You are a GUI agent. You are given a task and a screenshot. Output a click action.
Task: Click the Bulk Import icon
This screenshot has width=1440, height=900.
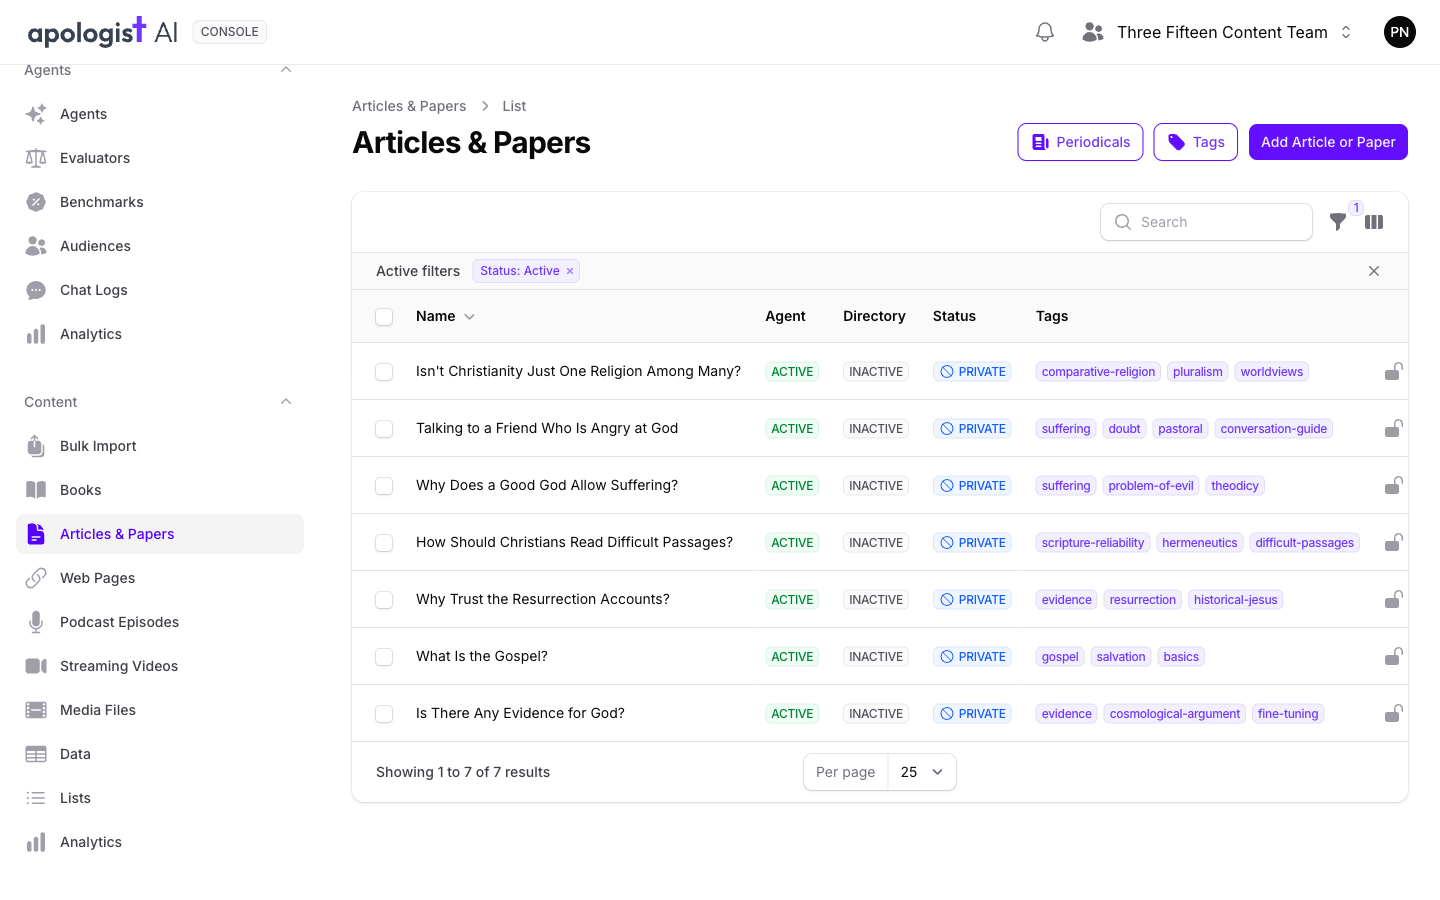pyautogui.click(x=36, y=446)
